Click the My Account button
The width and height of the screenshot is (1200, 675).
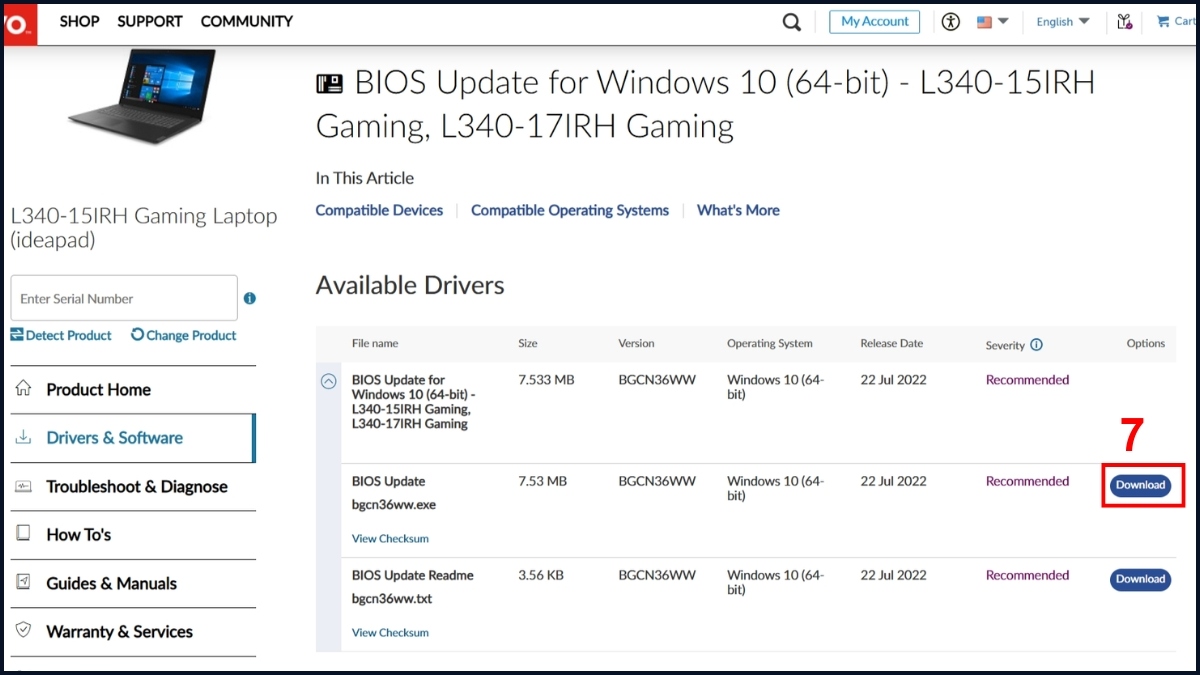point(874,22)
